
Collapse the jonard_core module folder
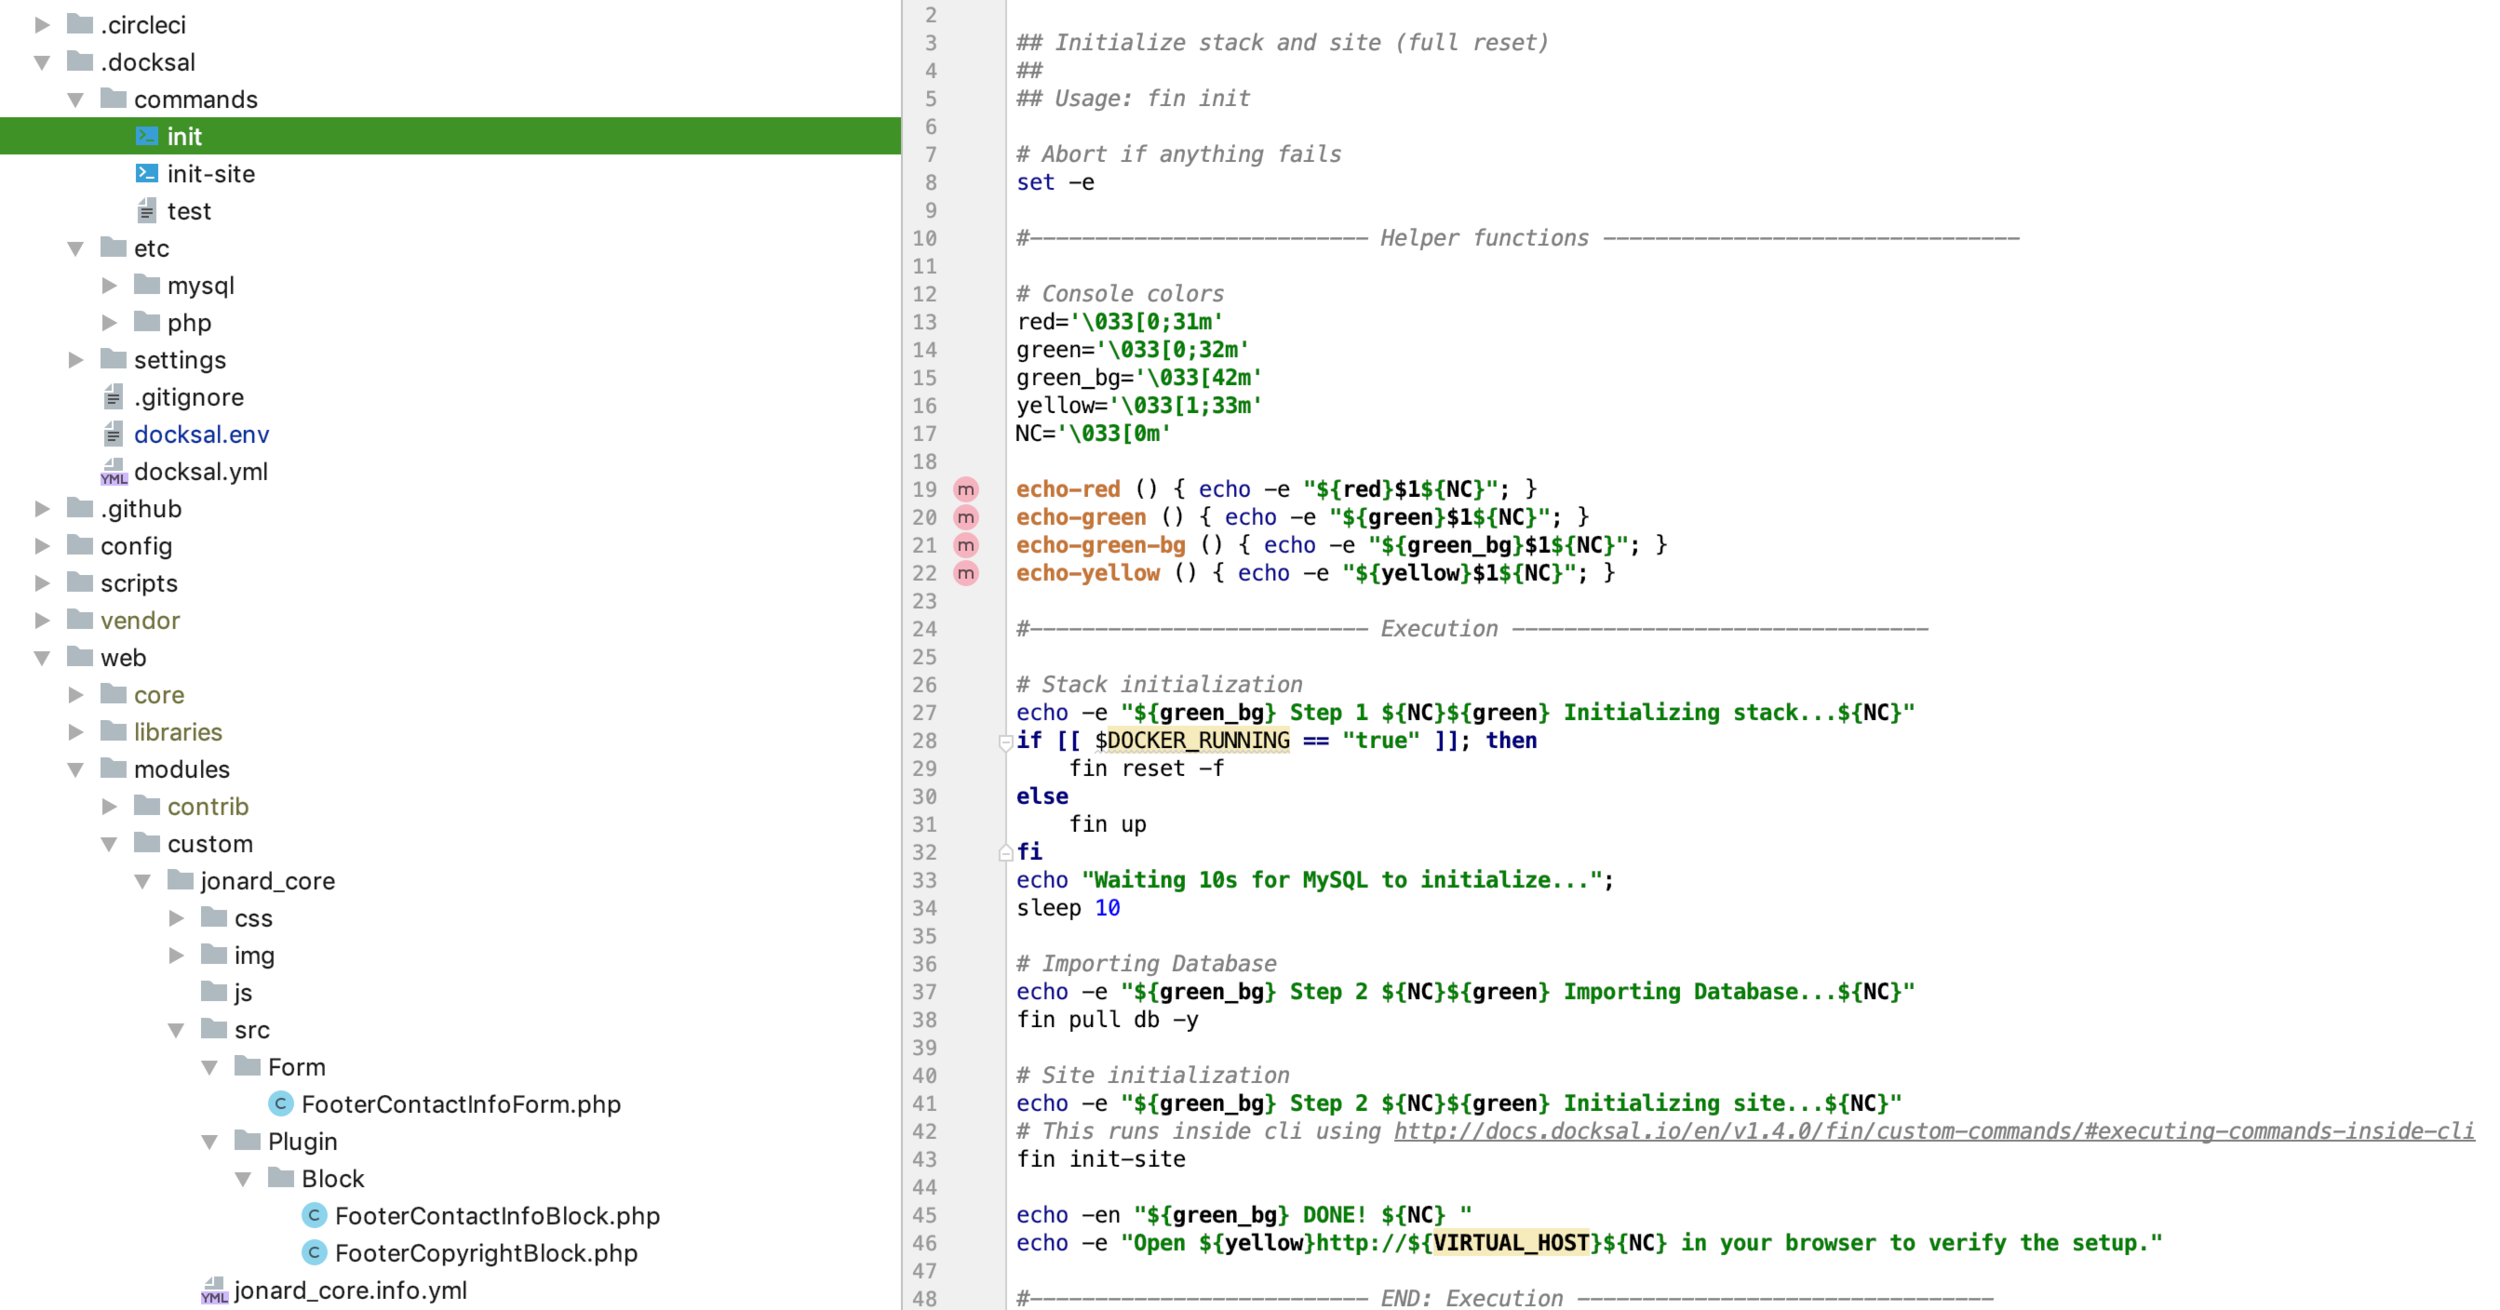143,881
